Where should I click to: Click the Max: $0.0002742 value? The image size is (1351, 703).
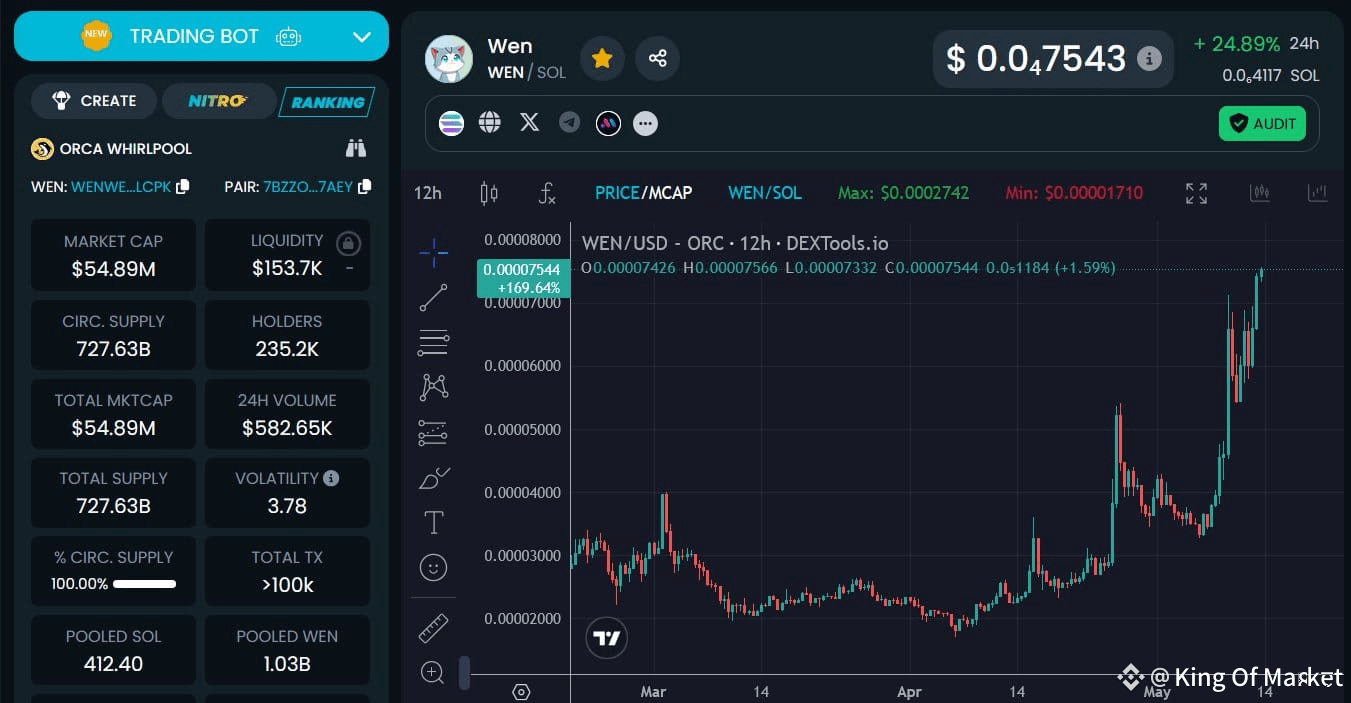[904, 193]
